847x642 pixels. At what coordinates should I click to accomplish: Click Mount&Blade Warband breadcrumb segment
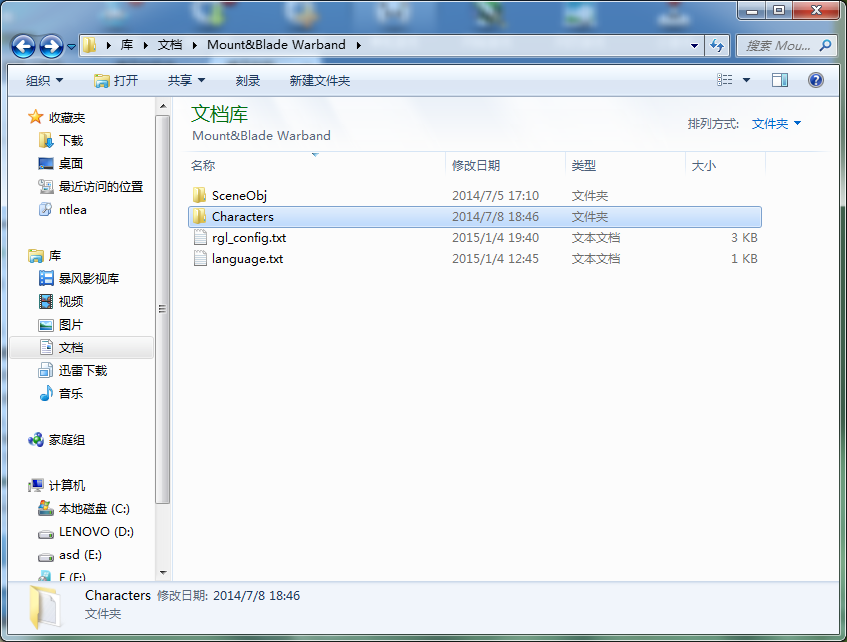point(276,45)
